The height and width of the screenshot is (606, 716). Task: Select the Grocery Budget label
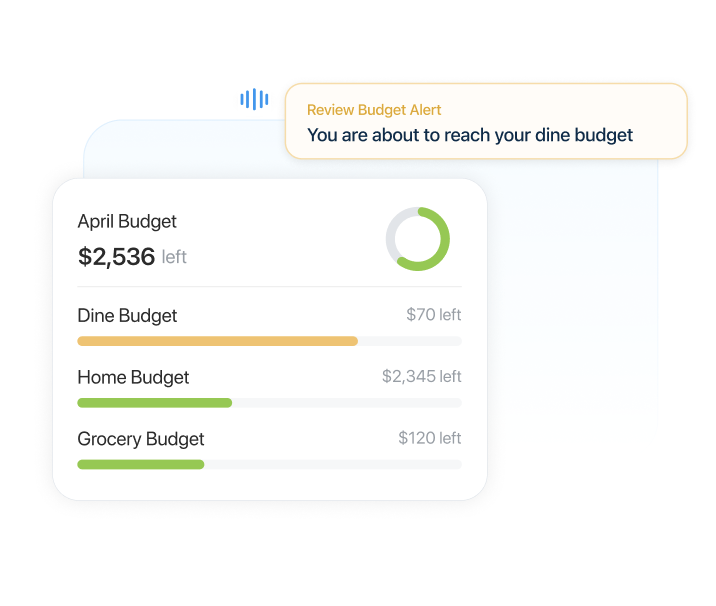(x=141, y=439)
